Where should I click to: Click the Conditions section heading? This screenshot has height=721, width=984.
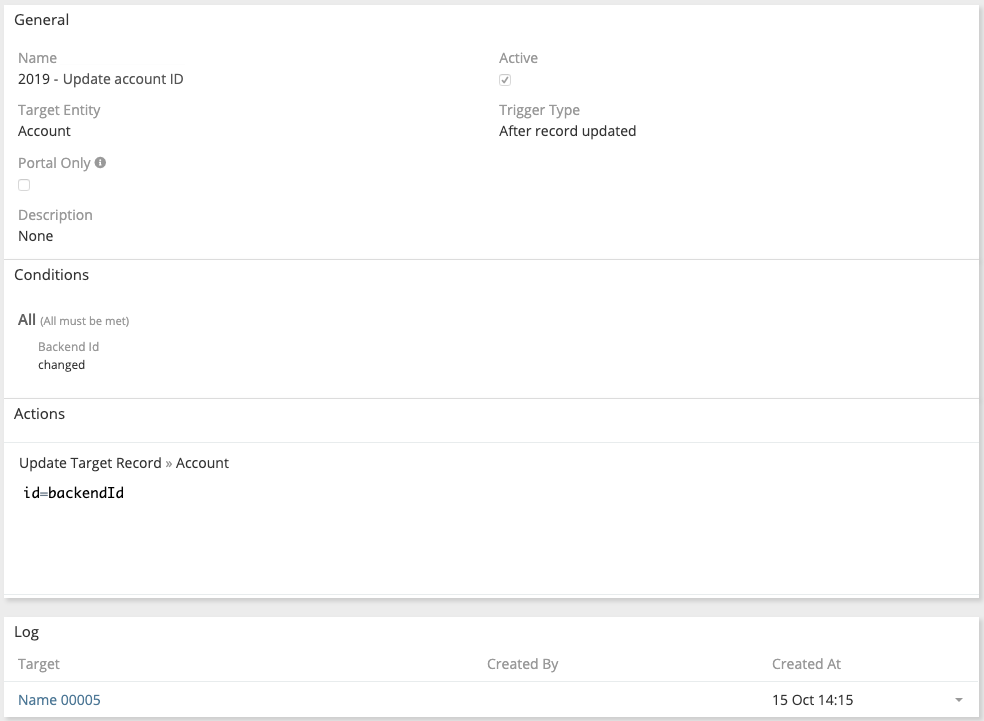point(51,275)
